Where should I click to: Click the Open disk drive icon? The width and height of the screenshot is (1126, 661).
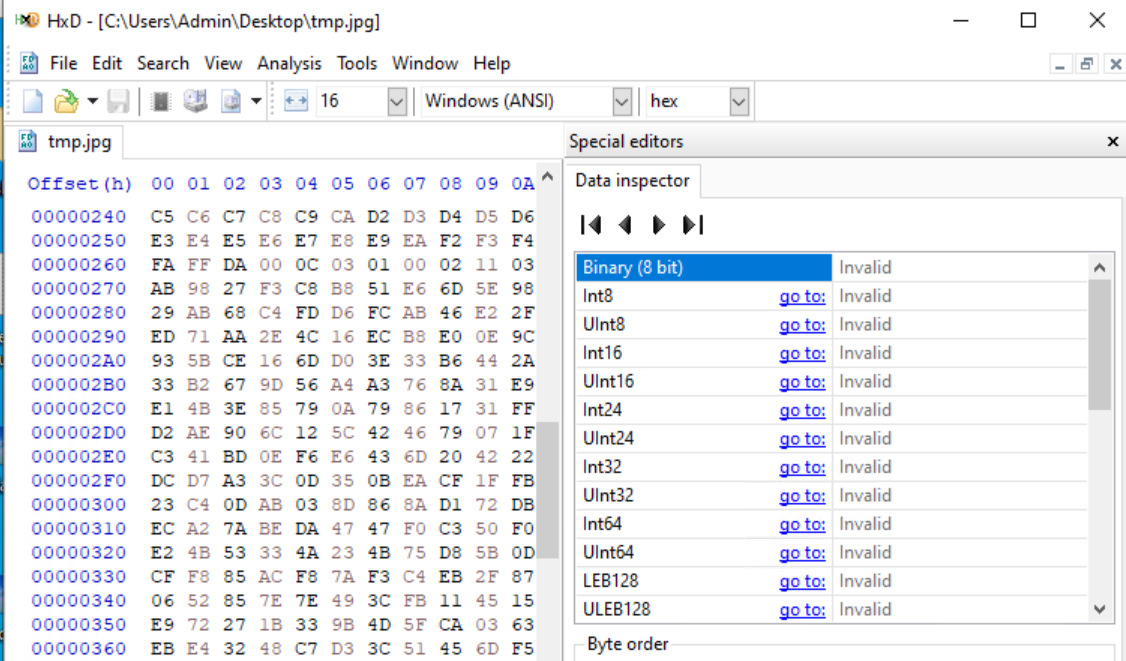point(195,101)
